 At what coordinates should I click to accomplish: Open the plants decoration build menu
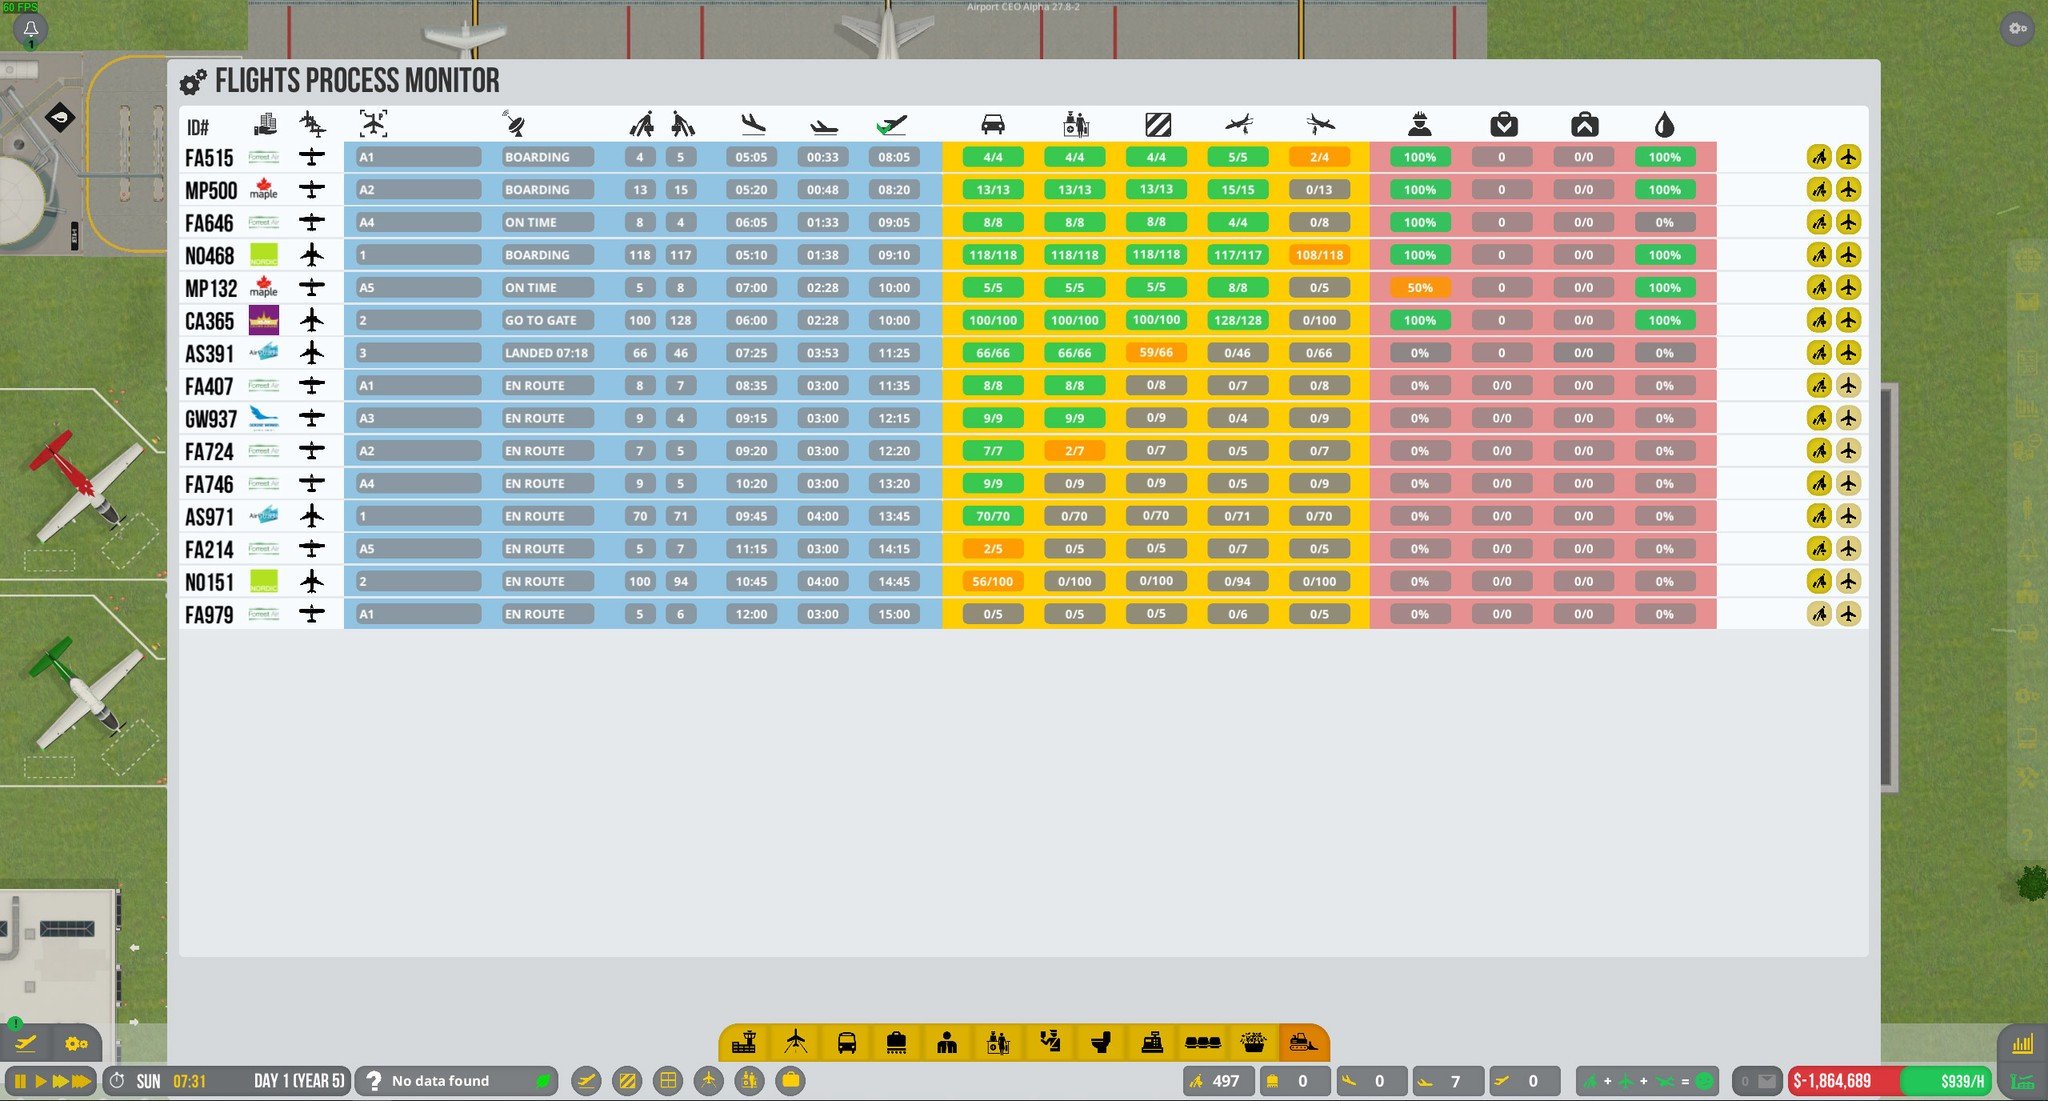[x=1253, y=1043]
